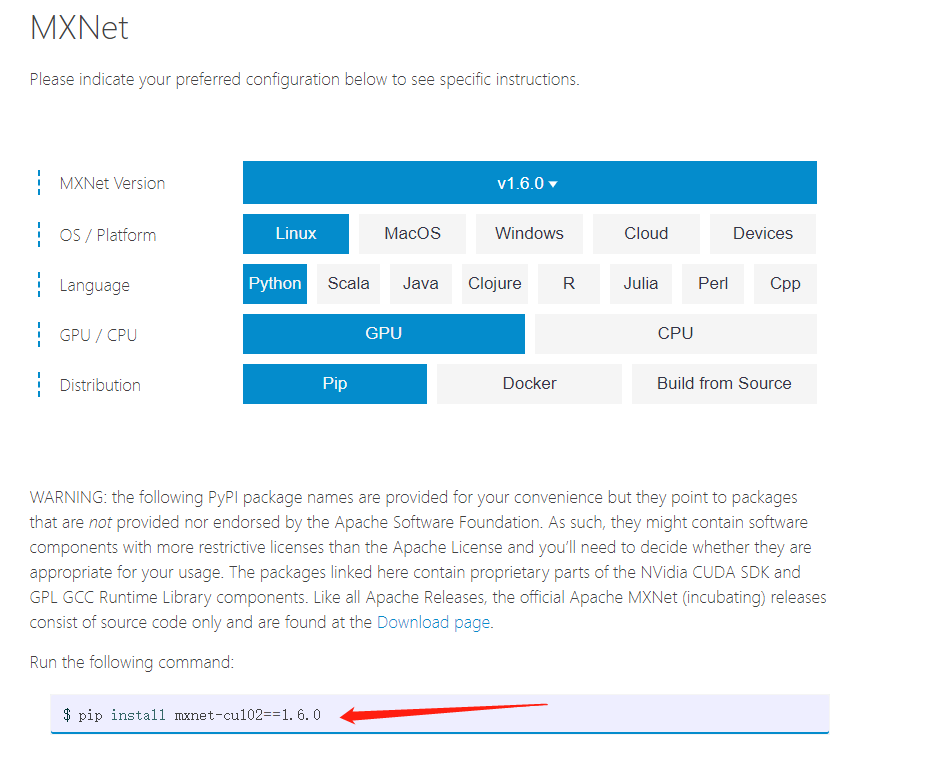Select Linux as the platform

pyautogui.click(x=296, y=233)
